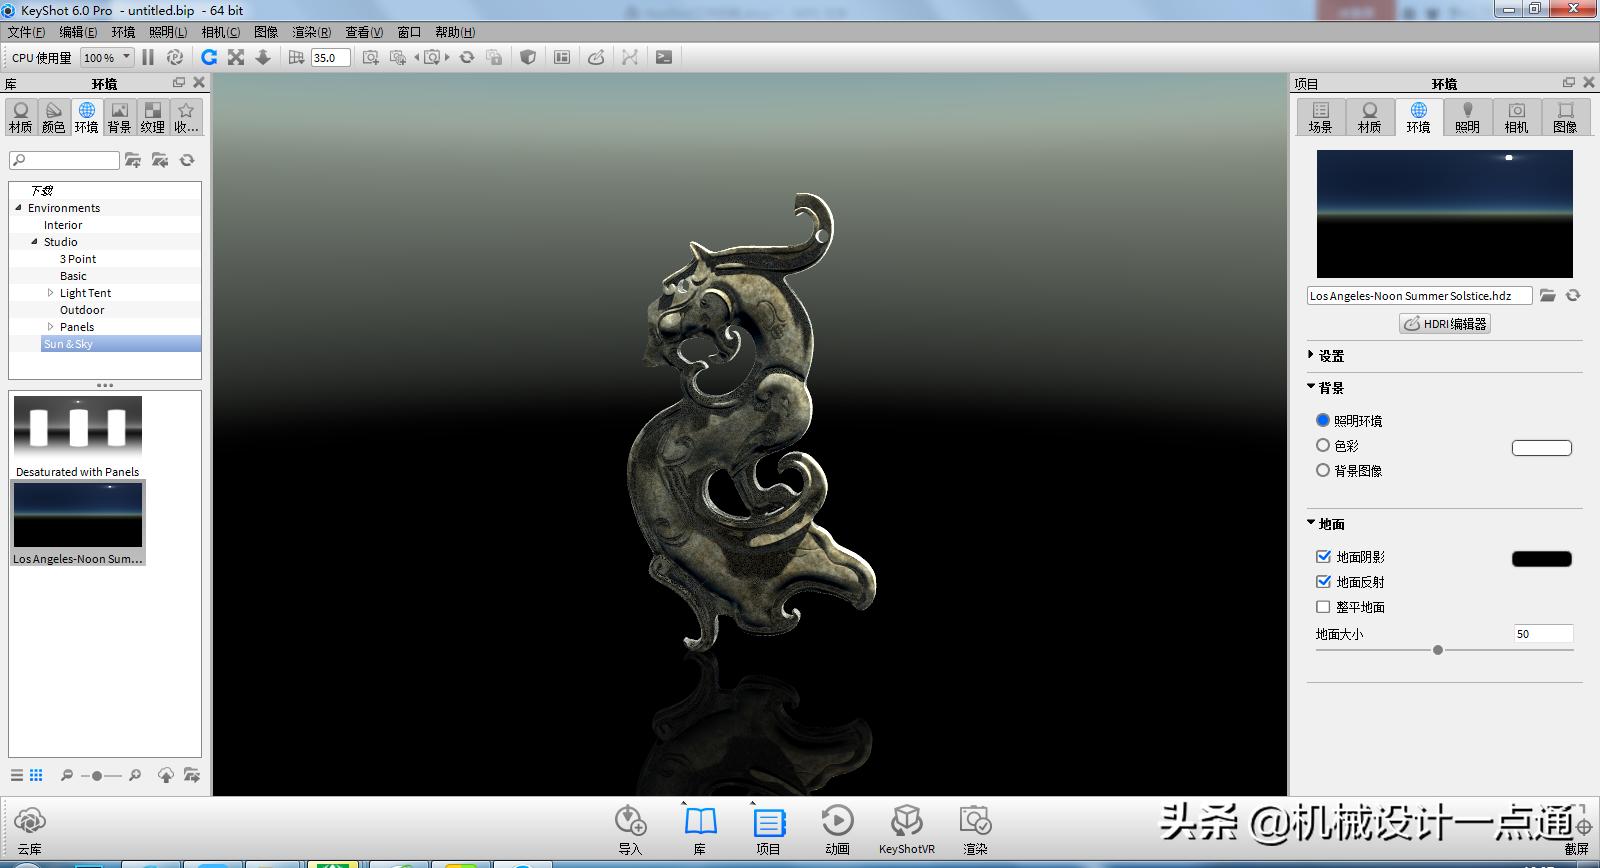Open the Render menu in menu bar

click(x=311, y=32)
